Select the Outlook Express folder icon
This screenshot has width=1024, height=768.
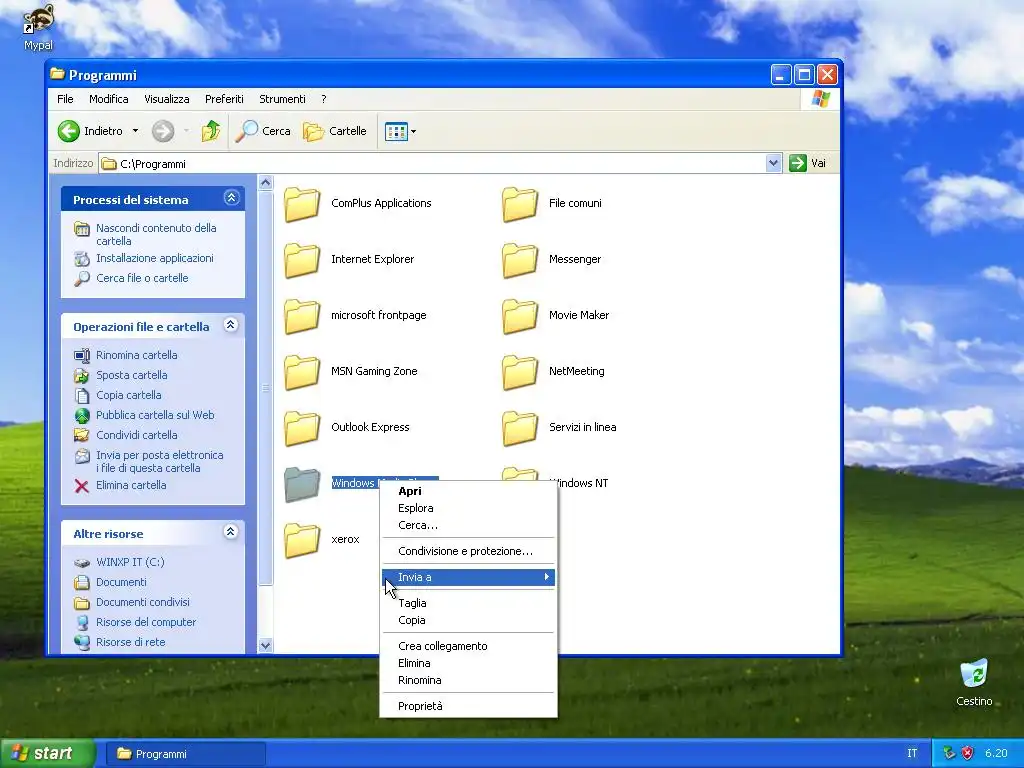point(302,428)
